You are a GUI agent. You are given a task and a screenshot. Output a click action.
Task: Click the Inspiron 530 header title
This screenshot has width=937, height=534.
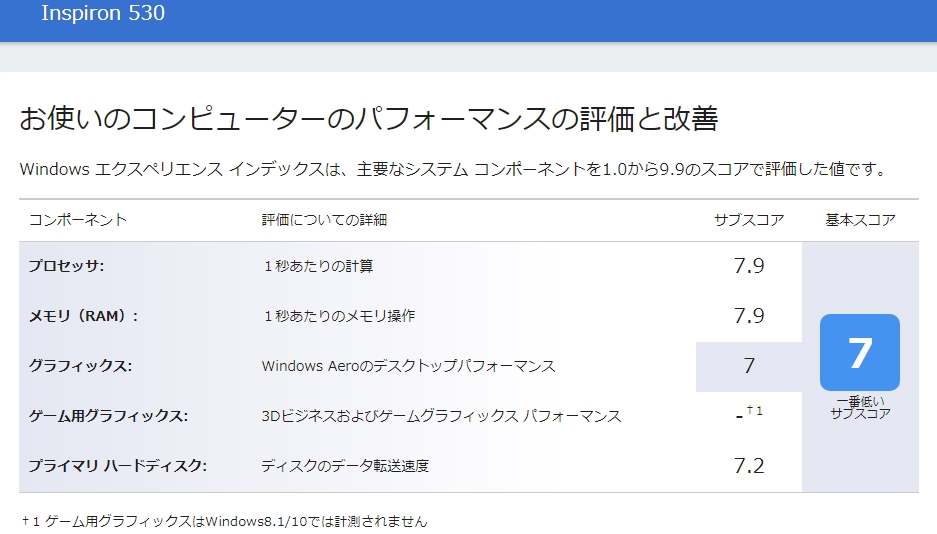pyautogui.click(x=103, y=13)
